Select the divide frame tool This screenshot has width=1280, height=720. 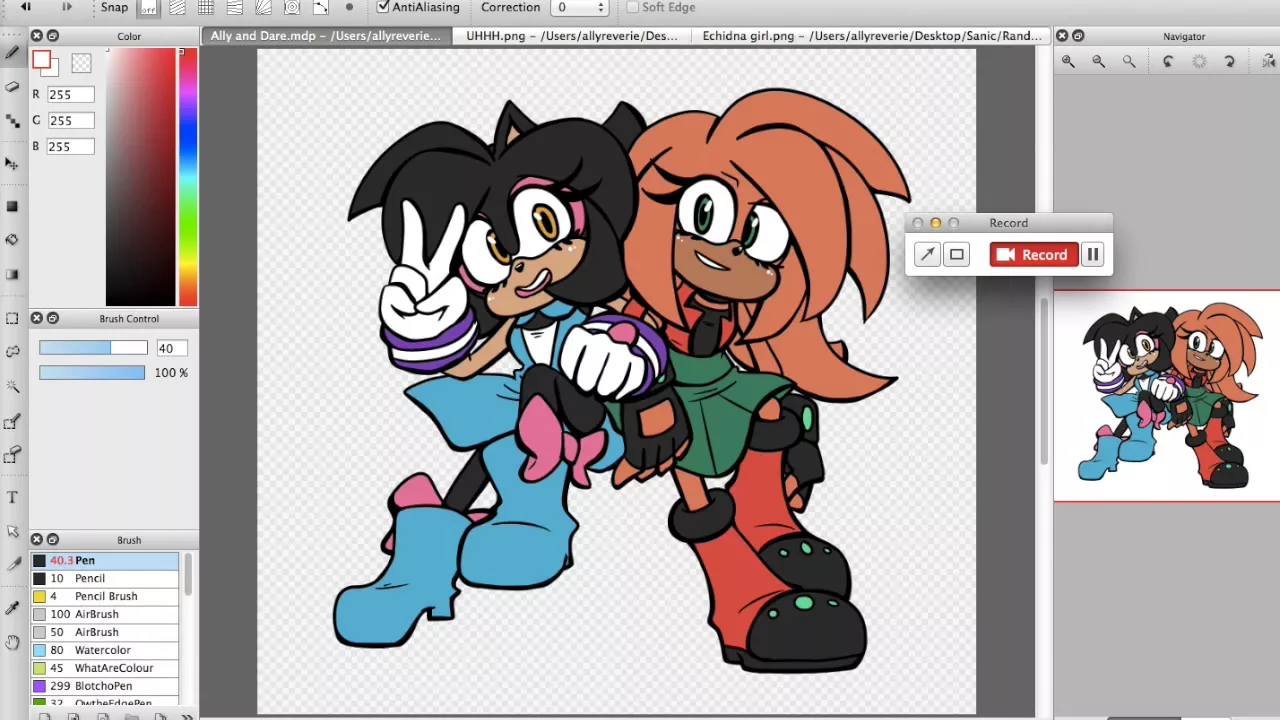[12, 565]
